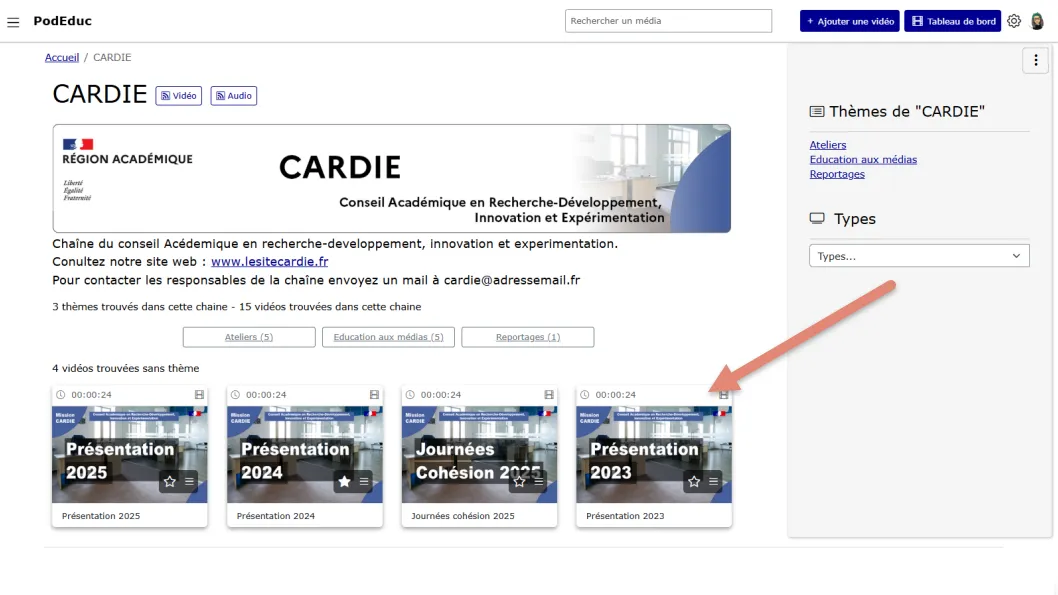1058x595 pixels.
Task: Click the CARDIE channel banner image
Action: 391,179
